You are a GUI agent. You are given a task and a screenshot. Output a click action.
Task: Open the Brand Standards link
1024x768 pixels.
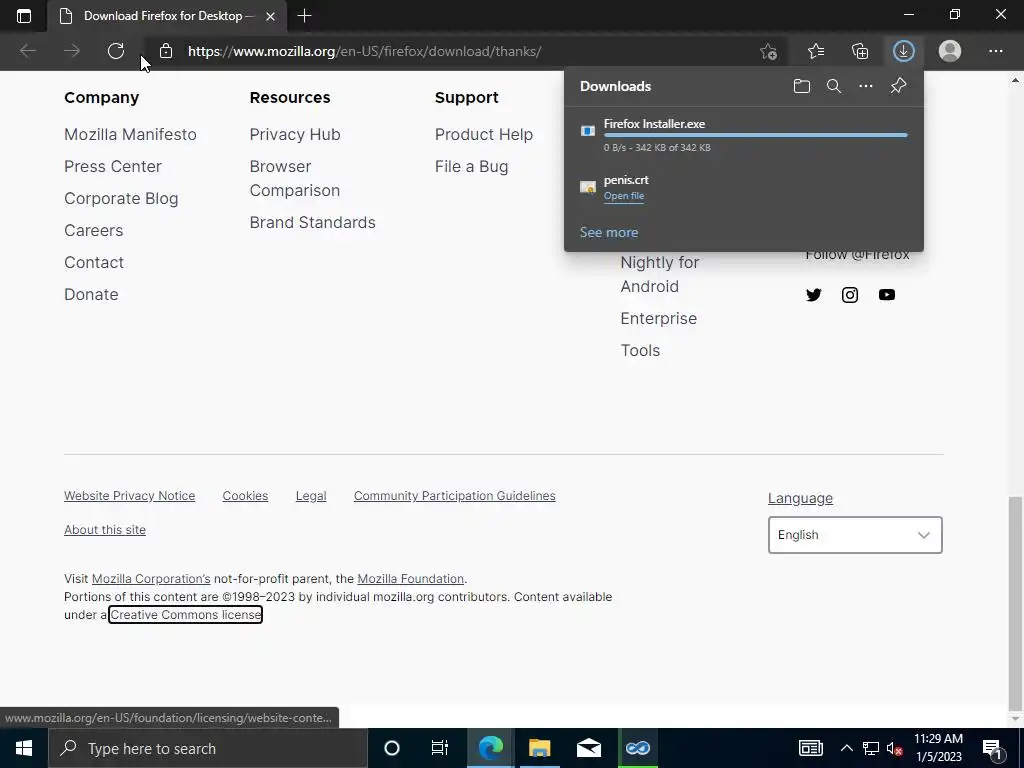pyautogui.click(x=312, y=223)
